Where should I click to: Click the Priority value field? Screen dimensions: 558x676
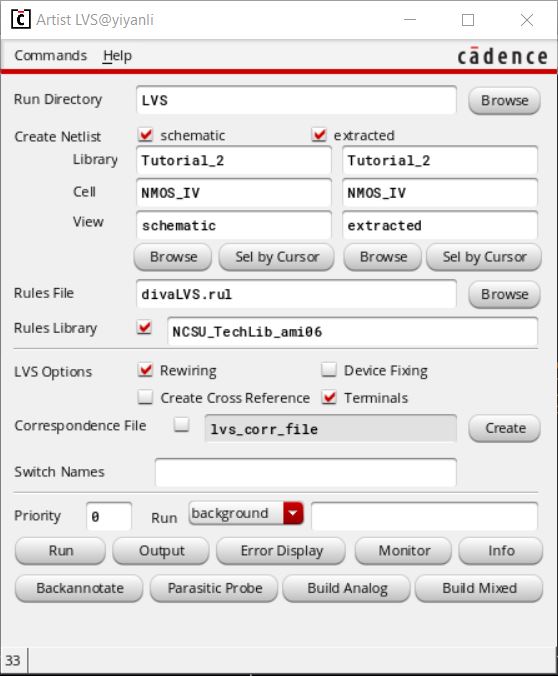point(109,516)
